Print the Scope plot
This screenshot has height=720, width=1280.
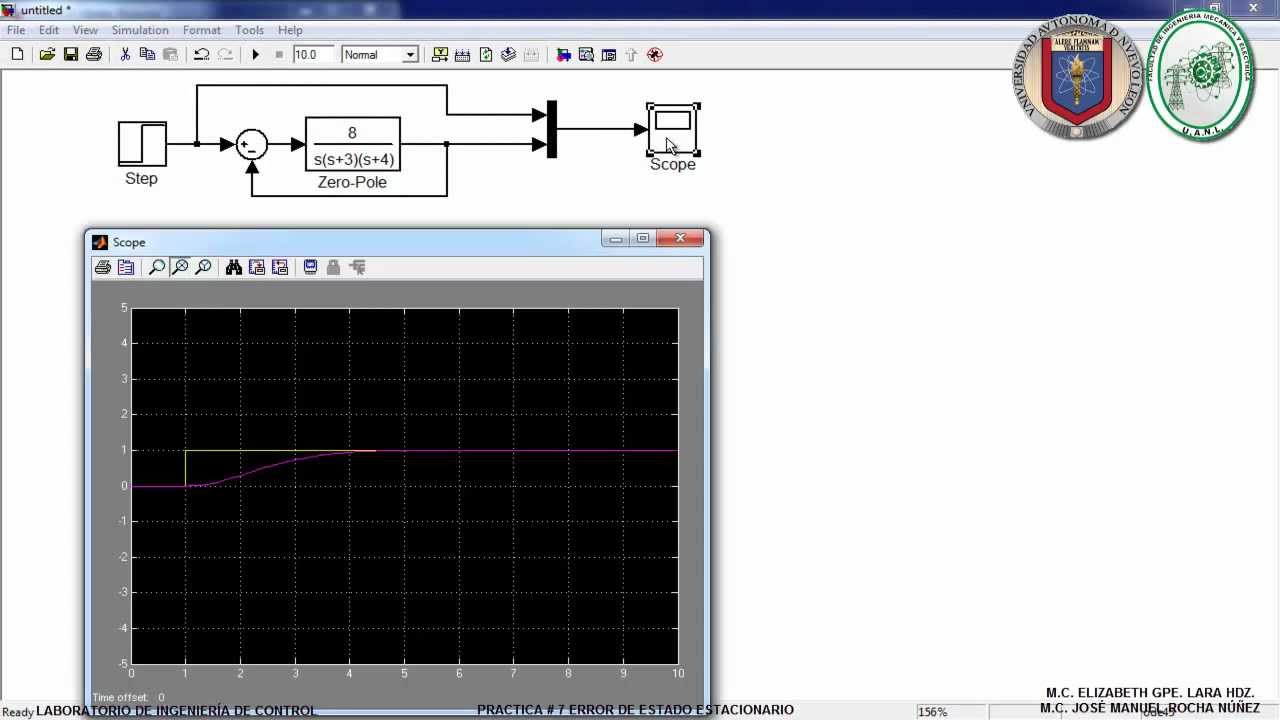coord(102,267)
